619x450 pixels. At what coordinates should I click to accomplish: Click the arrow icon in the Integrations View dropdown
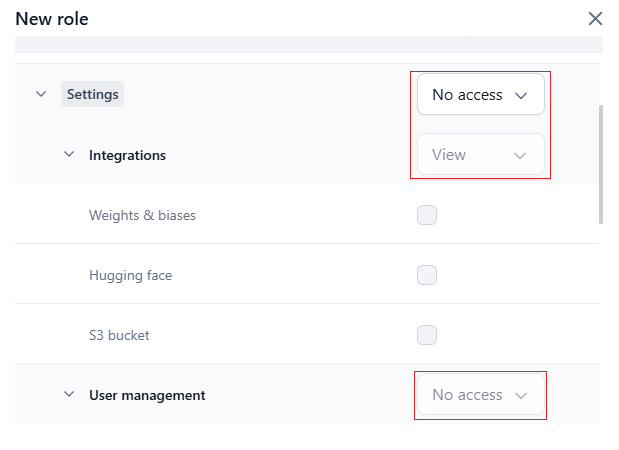click(x=520, y=156)
